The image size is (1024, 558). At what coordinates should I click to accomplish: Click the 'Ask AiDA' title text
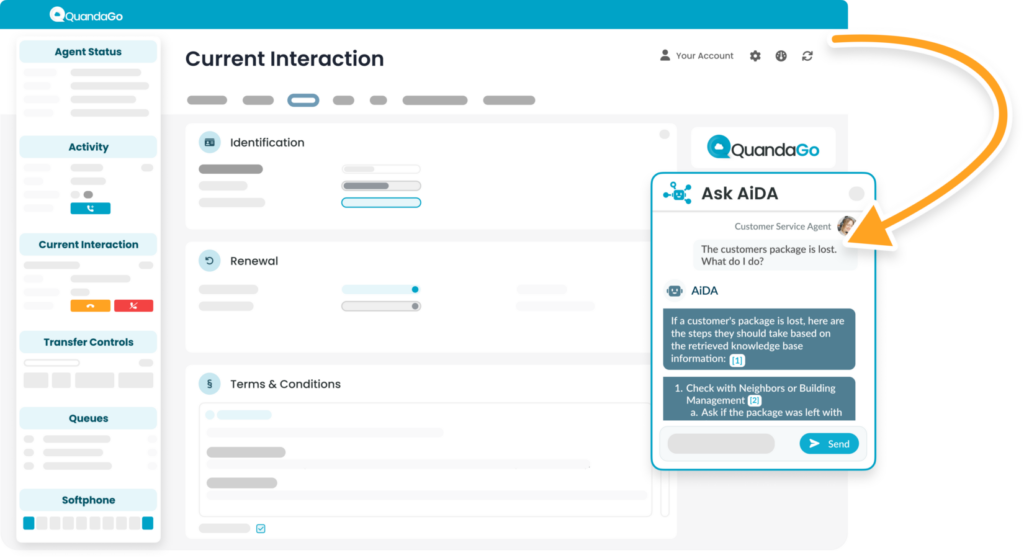[x=739, y=193]
